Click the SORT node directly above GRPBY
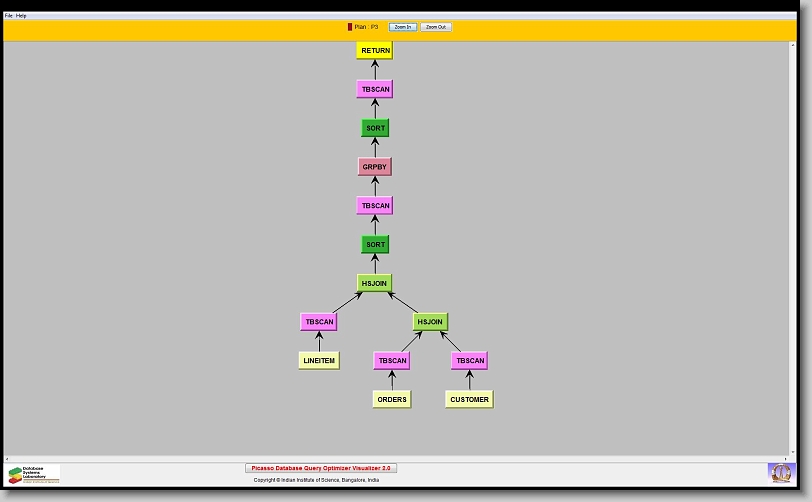 (375, 128)
